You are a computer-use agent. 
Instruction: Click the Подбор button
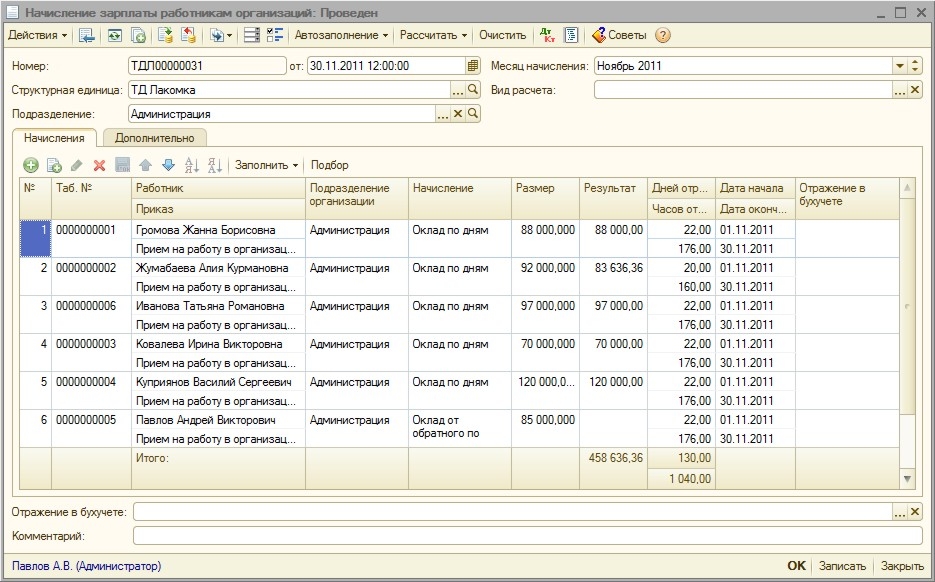click(330, 165)
